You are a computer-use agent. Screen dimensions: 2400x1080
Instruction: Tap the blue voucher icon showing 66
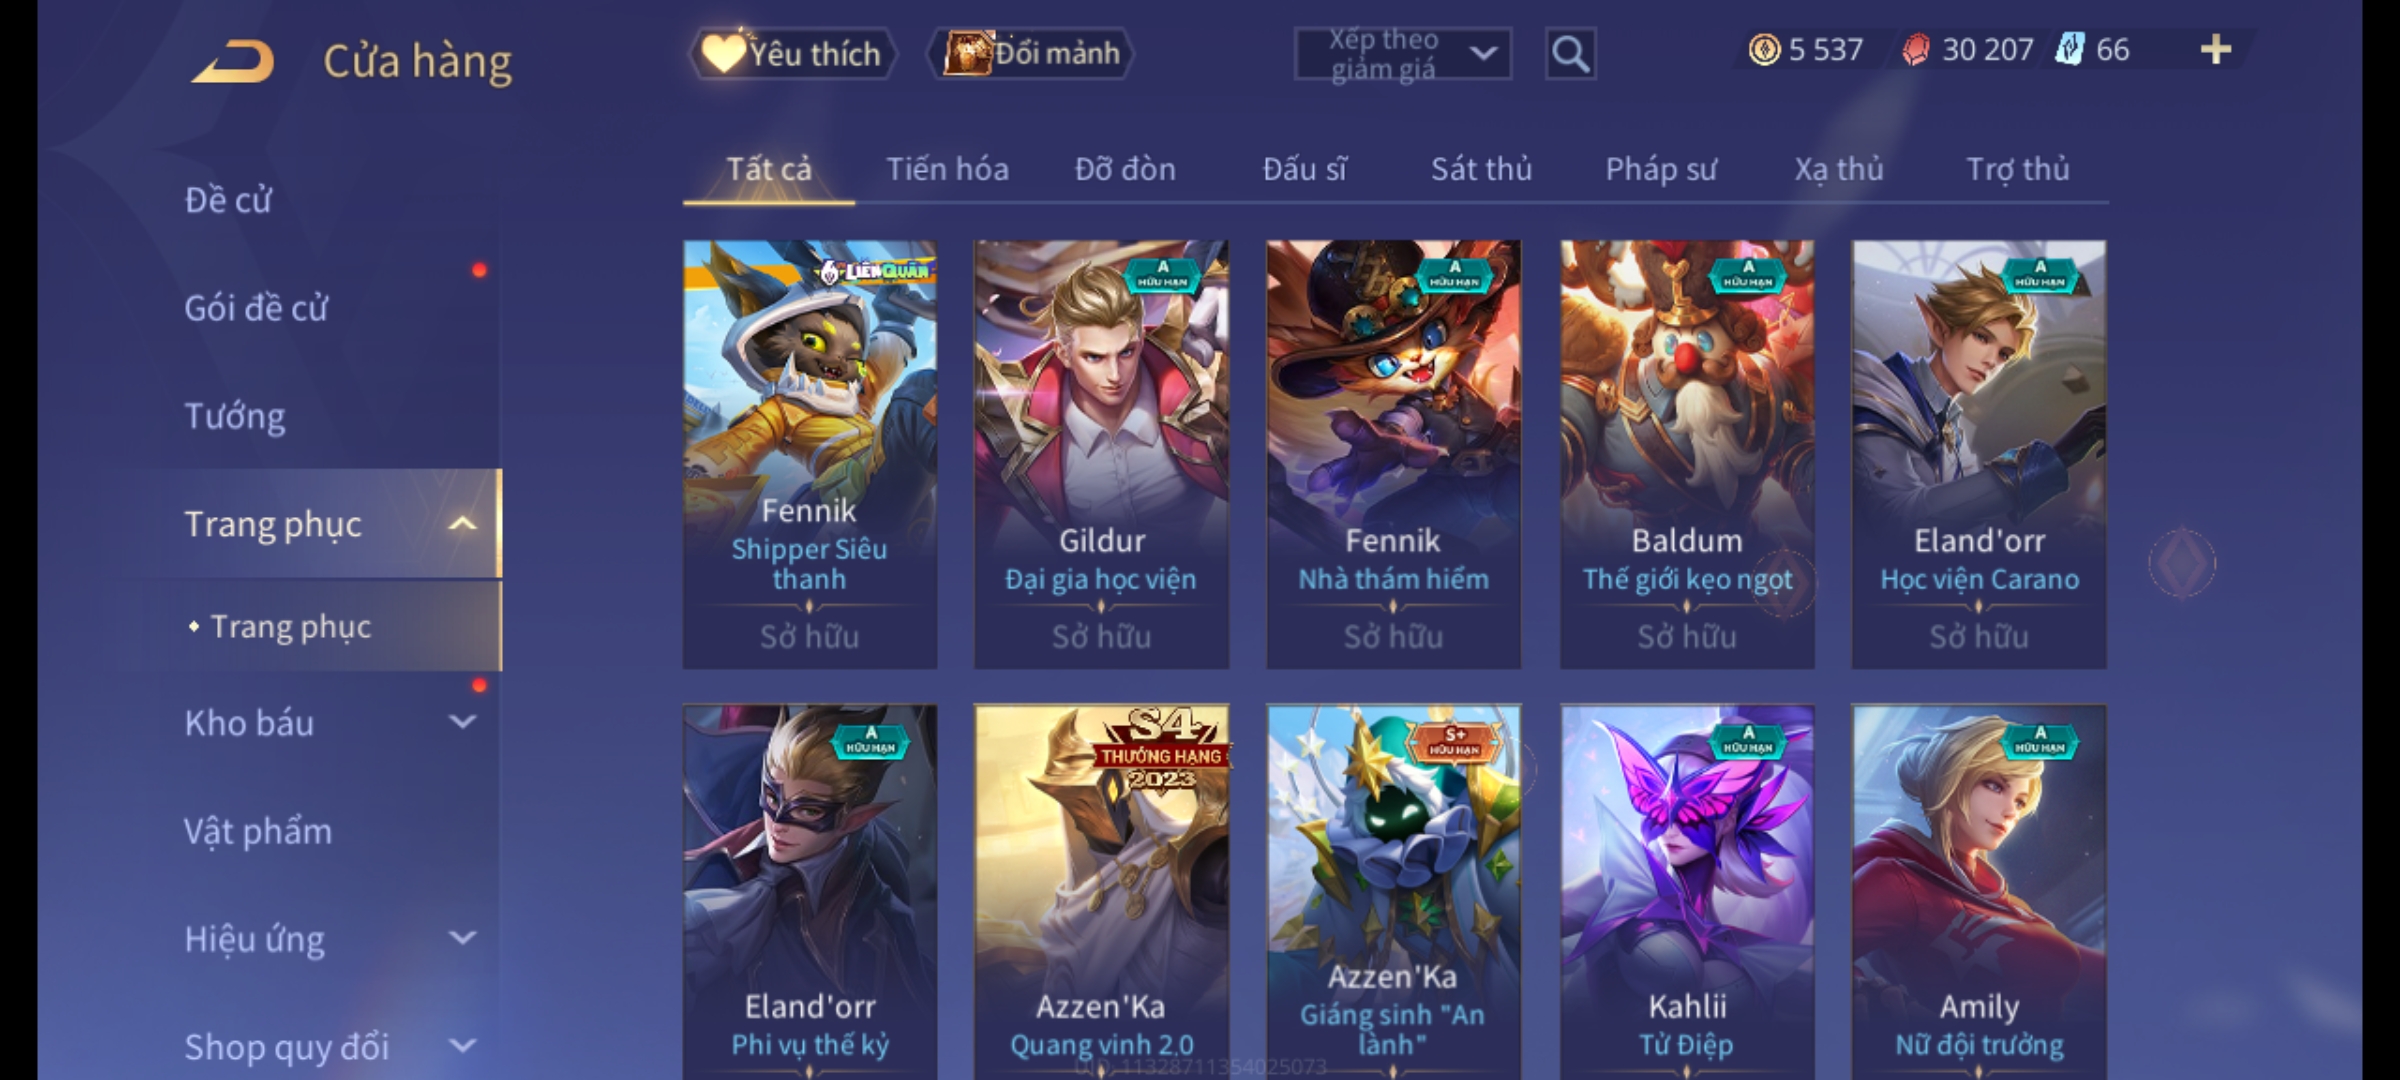coord(2069,49)
